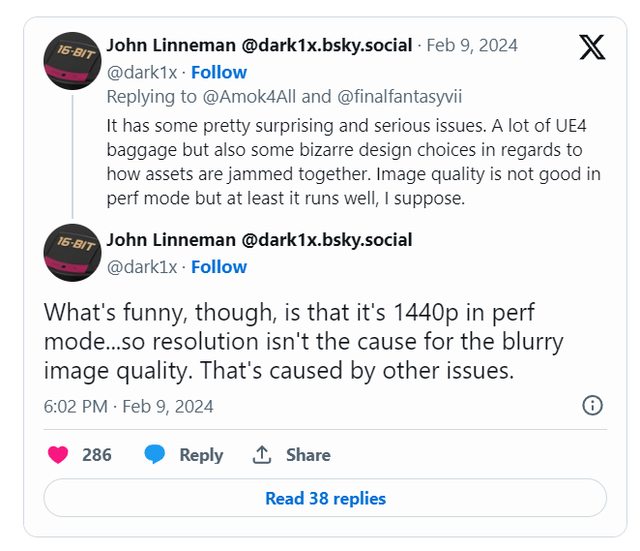
Task: Open the 6:02 PM · Feb 9, 2024 timestamp
Action: (x=128, y=406)
